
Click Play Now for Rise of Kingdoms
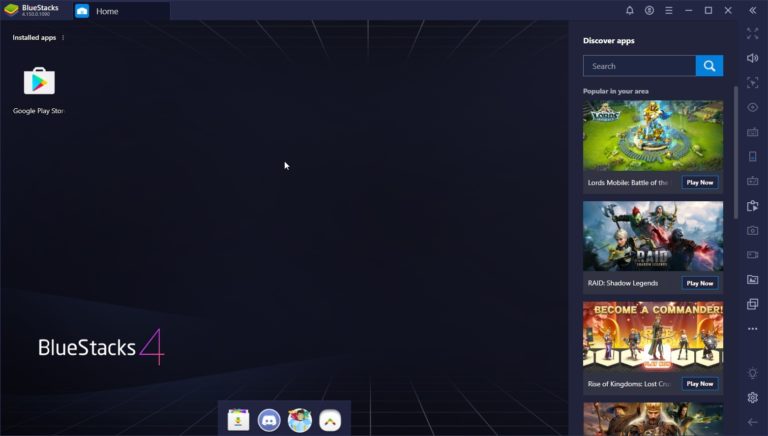coord(699,384)
